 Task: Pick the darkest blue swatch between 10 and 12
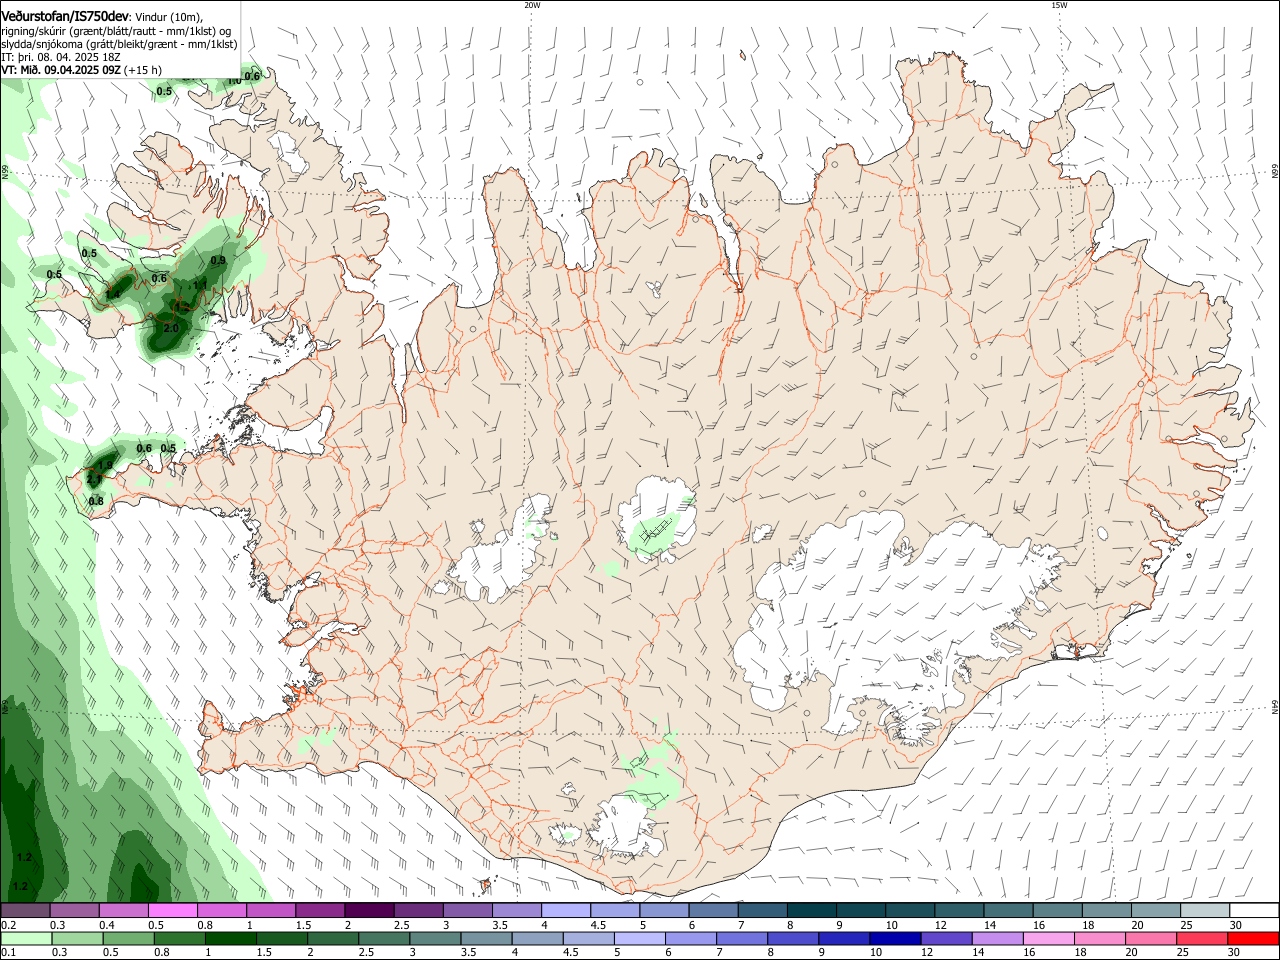coord(893,938)
